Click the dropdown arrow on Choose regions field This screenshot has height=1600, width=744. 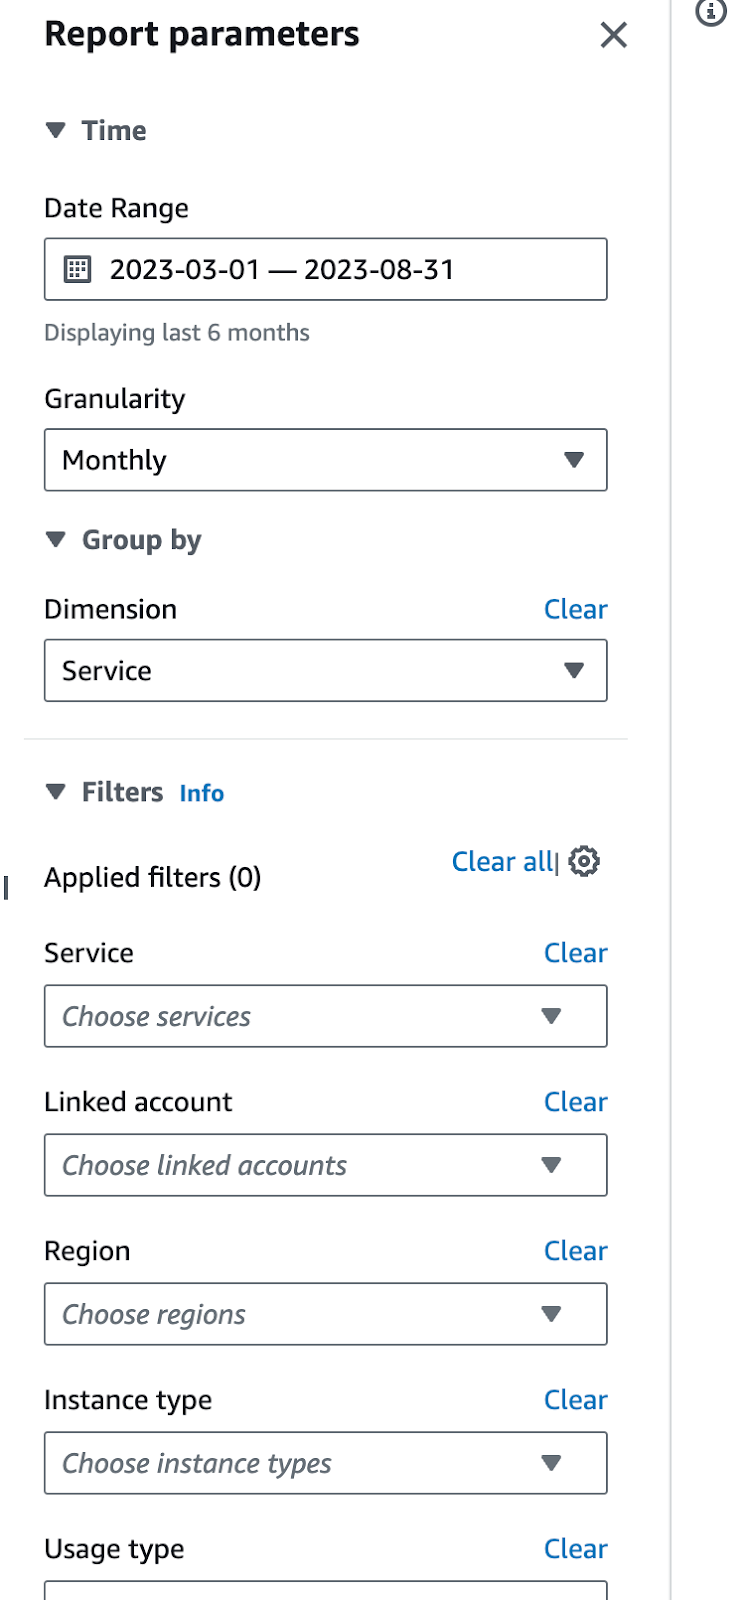pos(550,1314)
